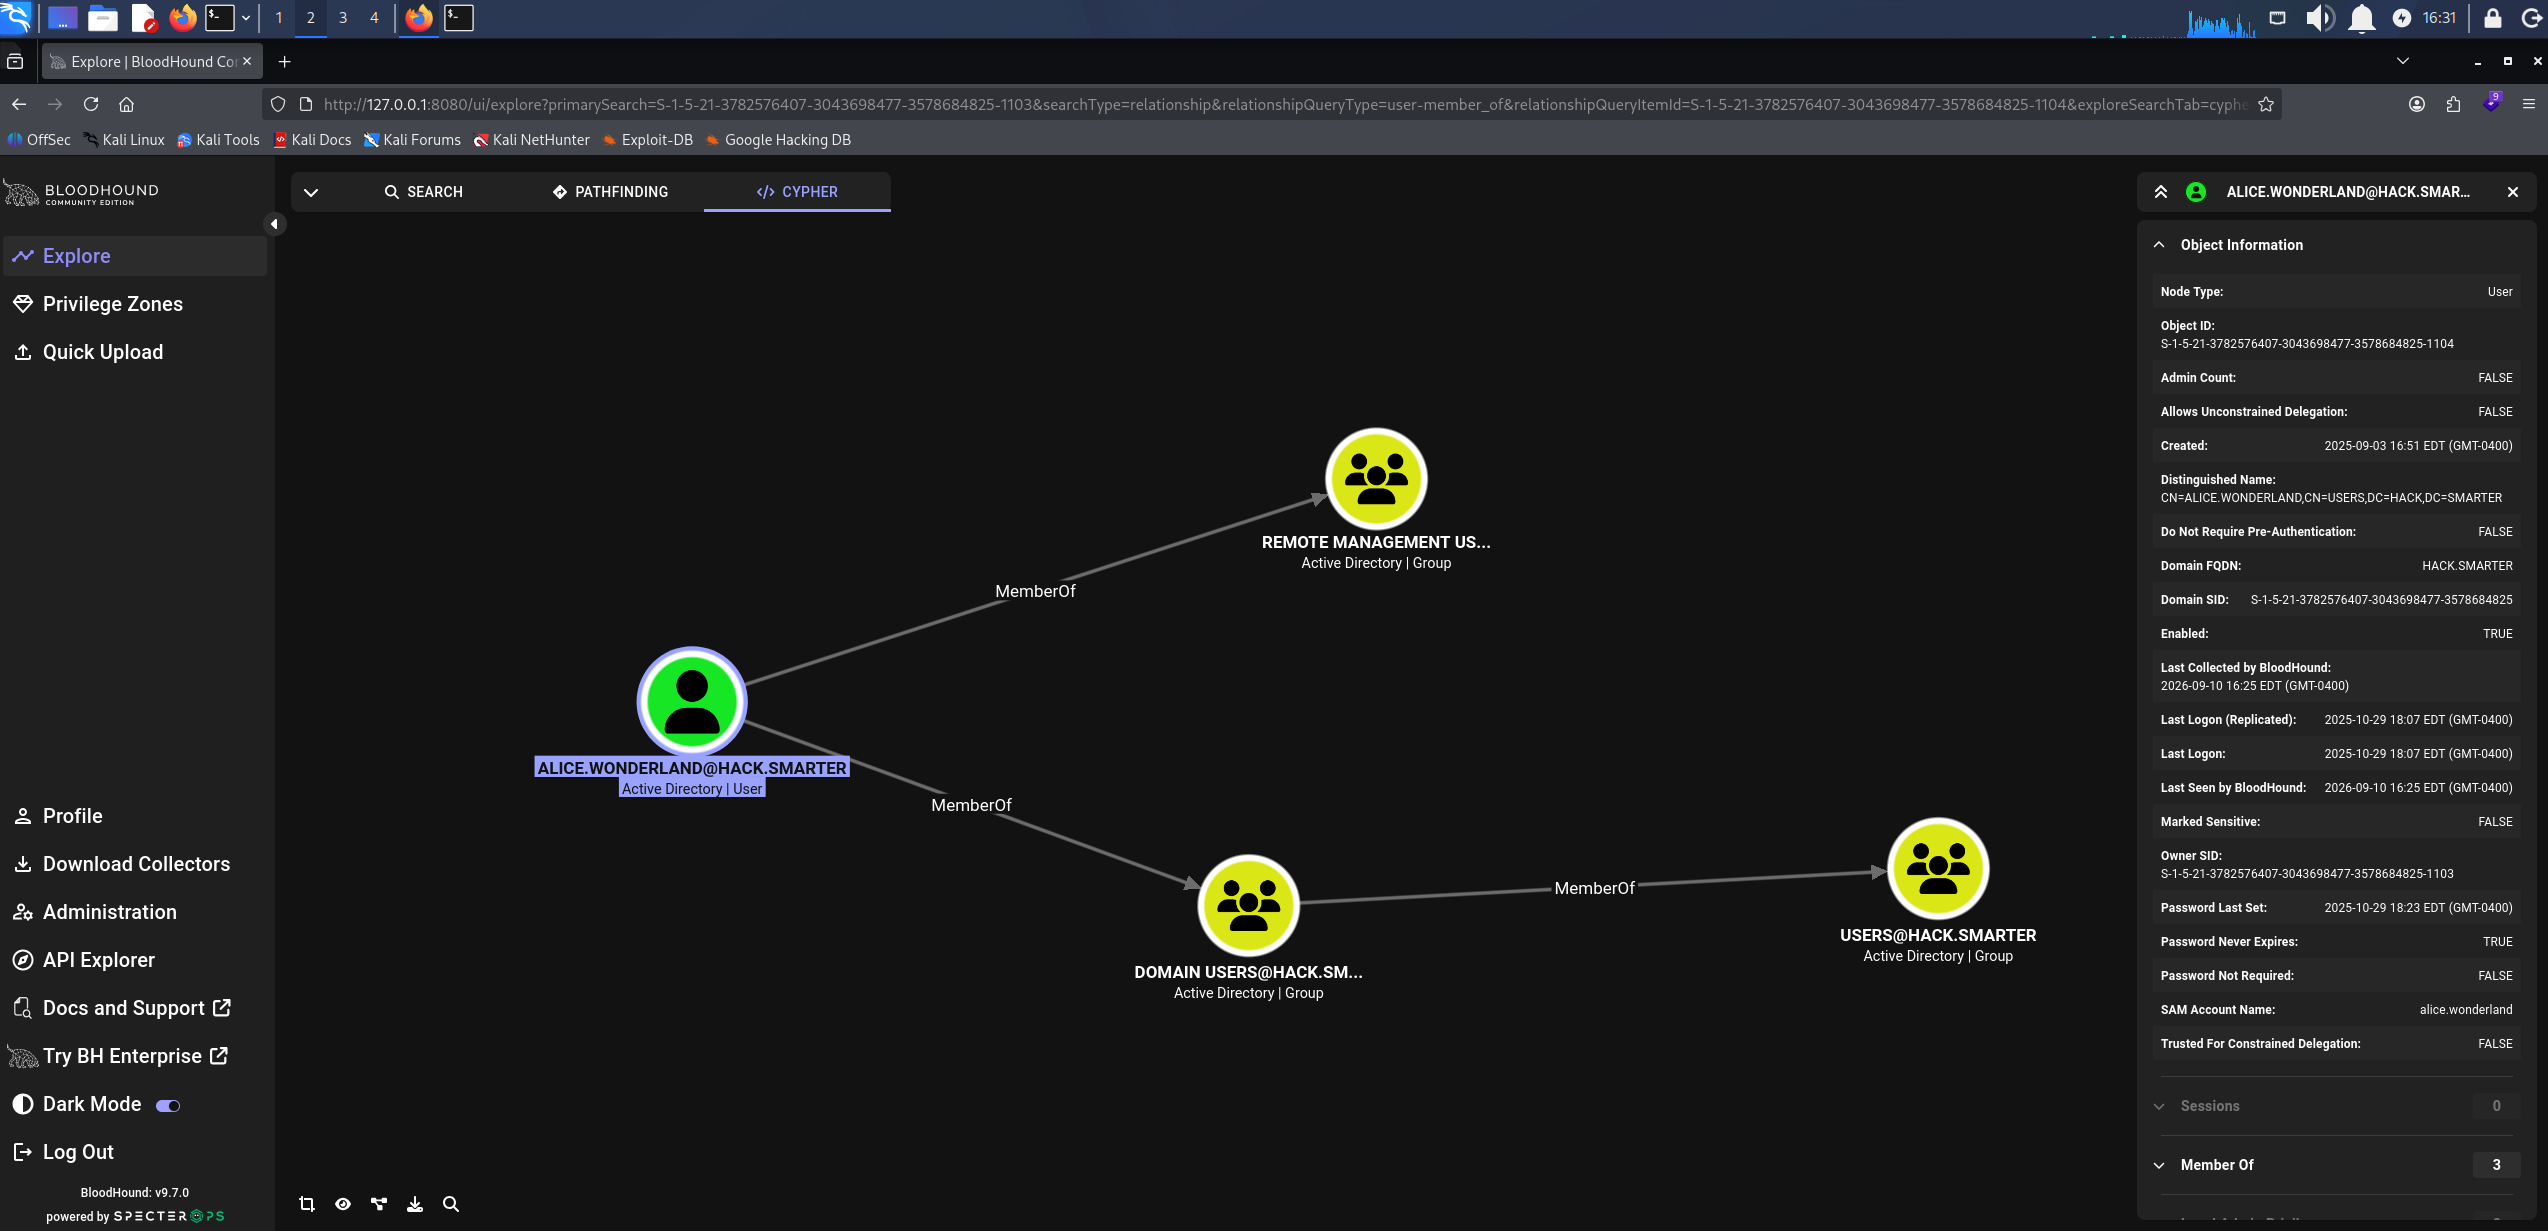Open terminal dropdown arrow in taskbar

click(x=246, y=18)
